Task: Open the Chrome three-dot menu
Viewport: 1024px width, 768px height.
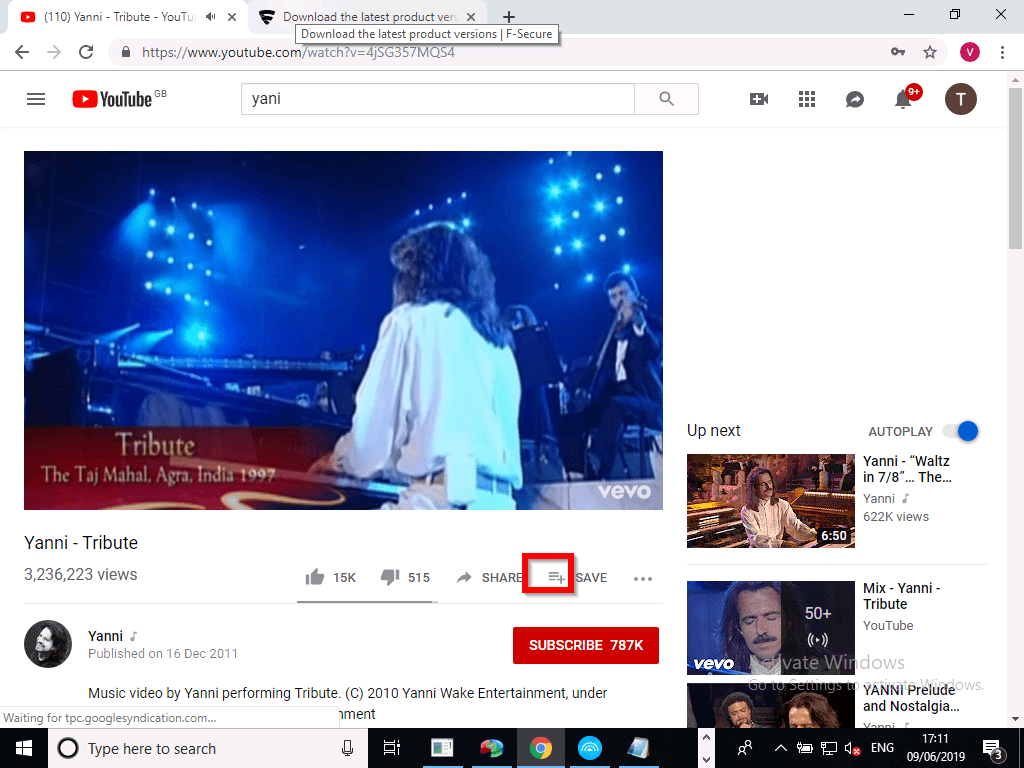Action: [1002, 52]
